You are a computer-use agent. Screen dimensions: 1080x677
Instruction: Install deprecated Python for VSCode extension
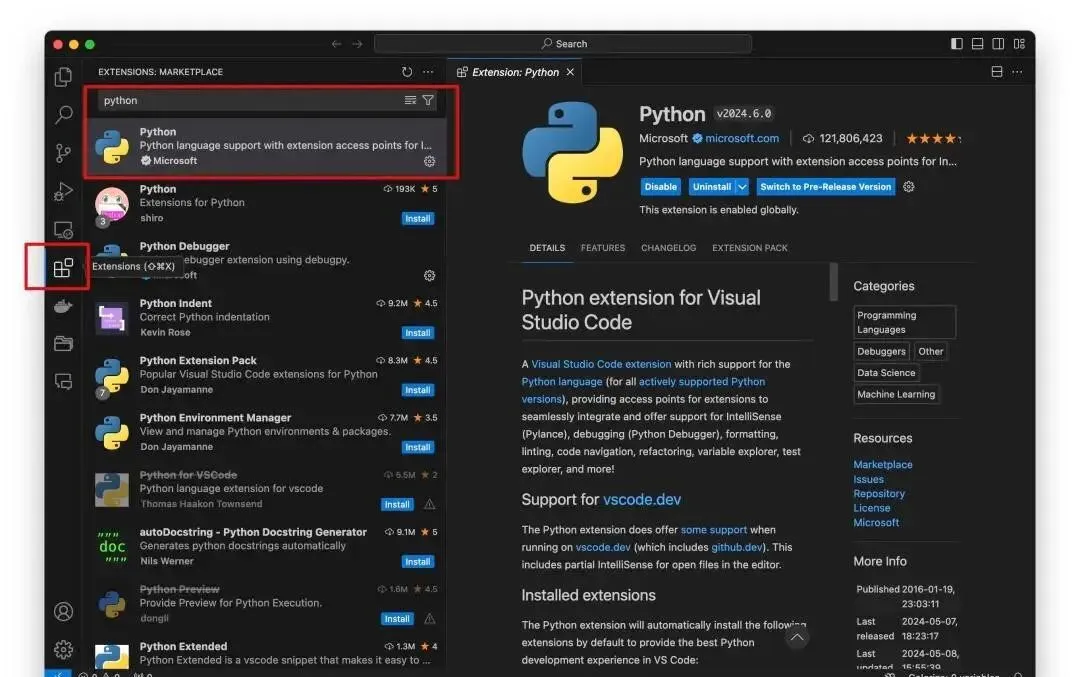[x=397, y=504]
